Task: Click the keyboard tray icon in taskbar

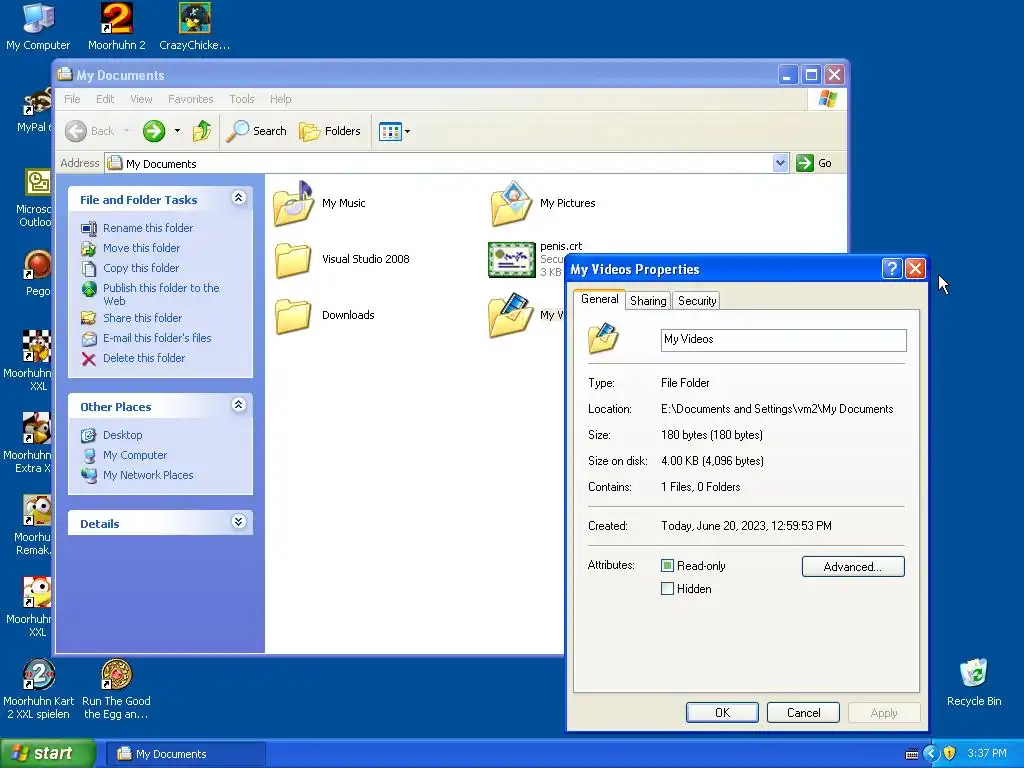Action: tap(912, 754)
